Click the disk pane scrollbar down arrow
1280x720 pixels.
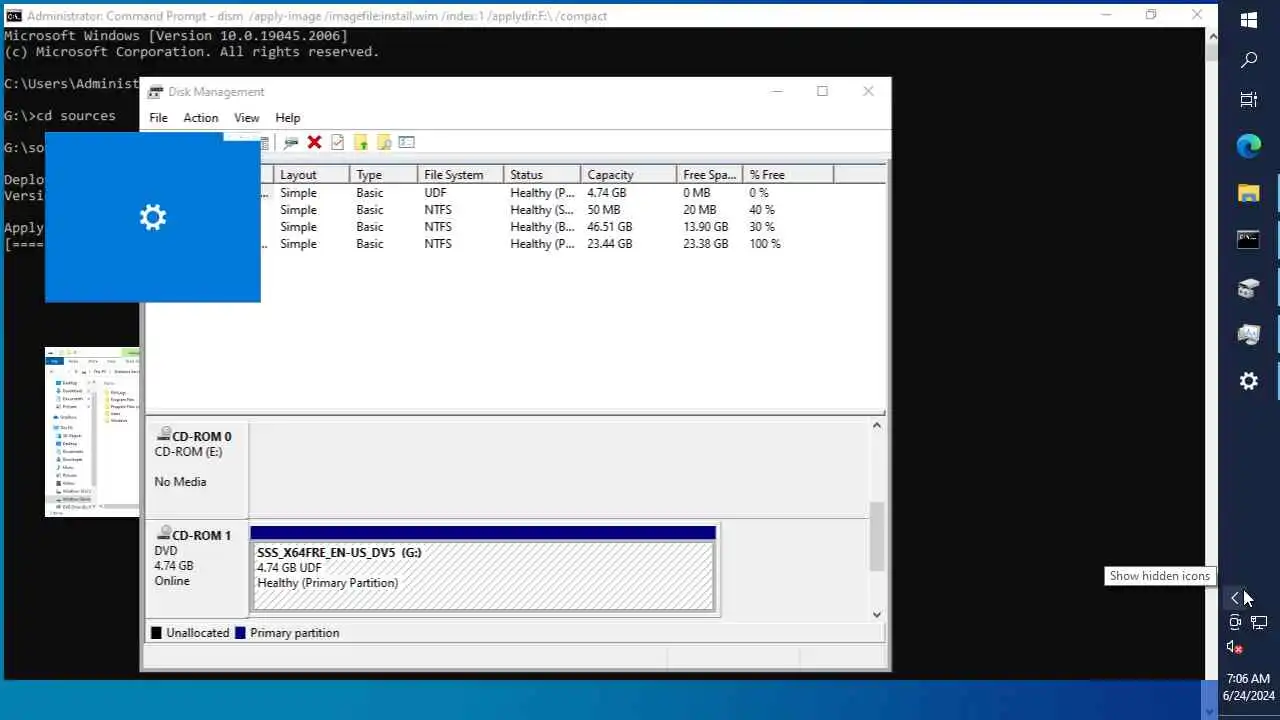pyautogui.click(x=877, y=615)
